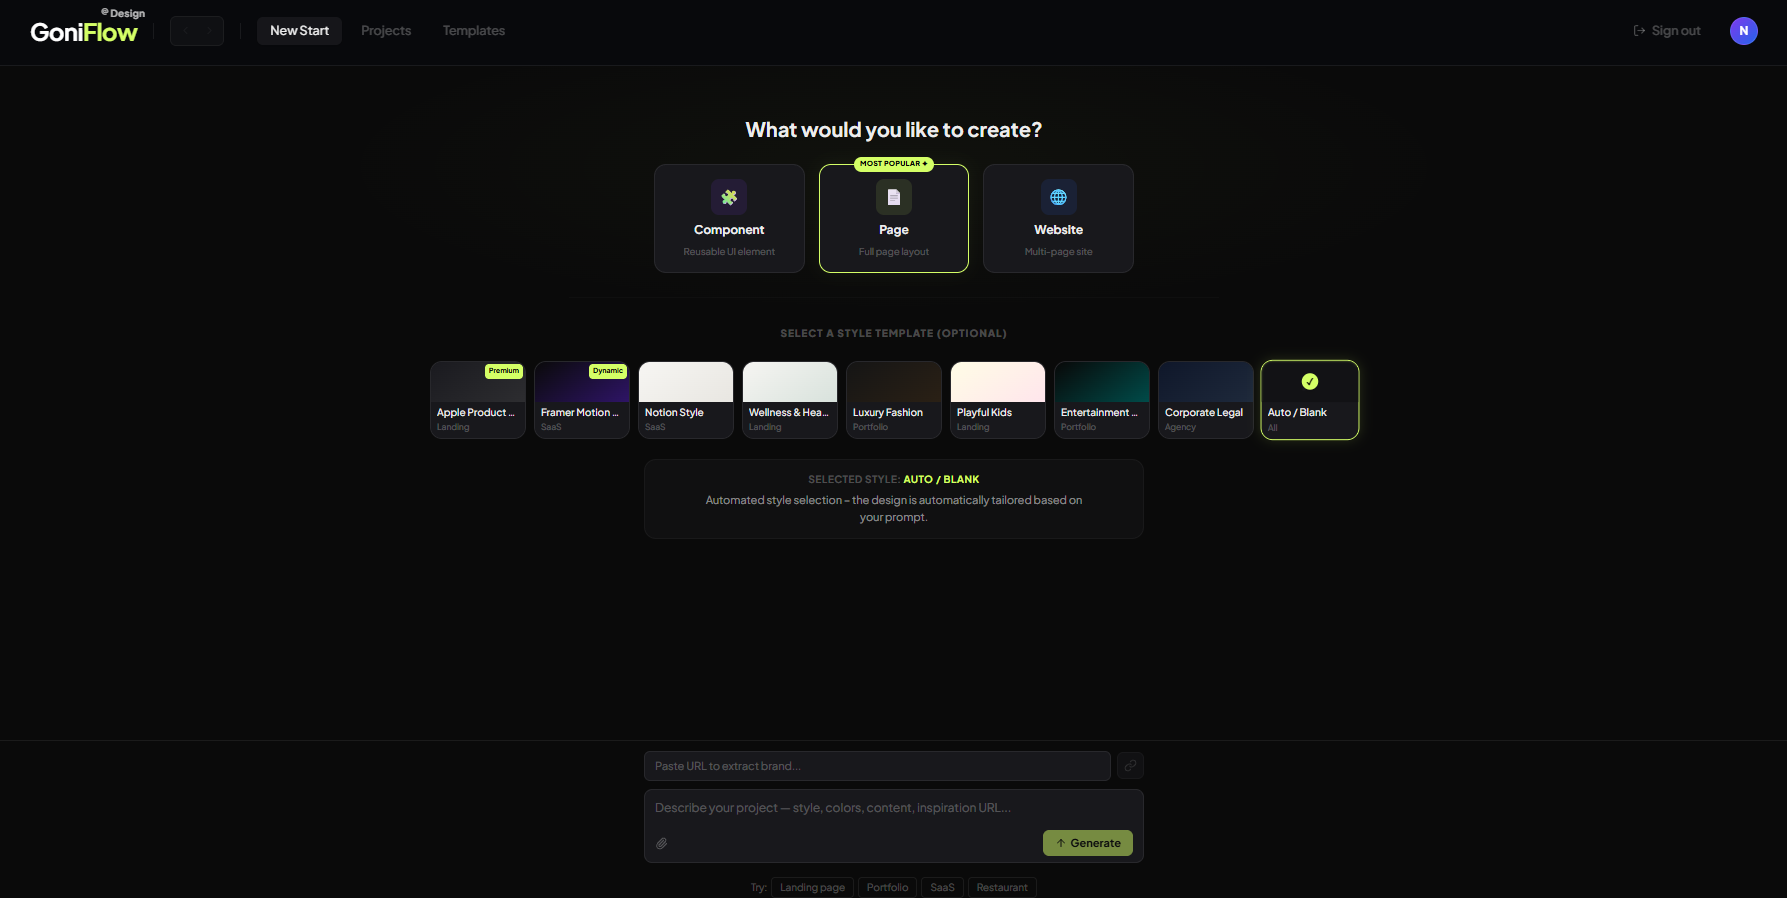This screenshot has width=1787, height=898.
Task: Switch to the Templates tab
Action: [474, 31]
